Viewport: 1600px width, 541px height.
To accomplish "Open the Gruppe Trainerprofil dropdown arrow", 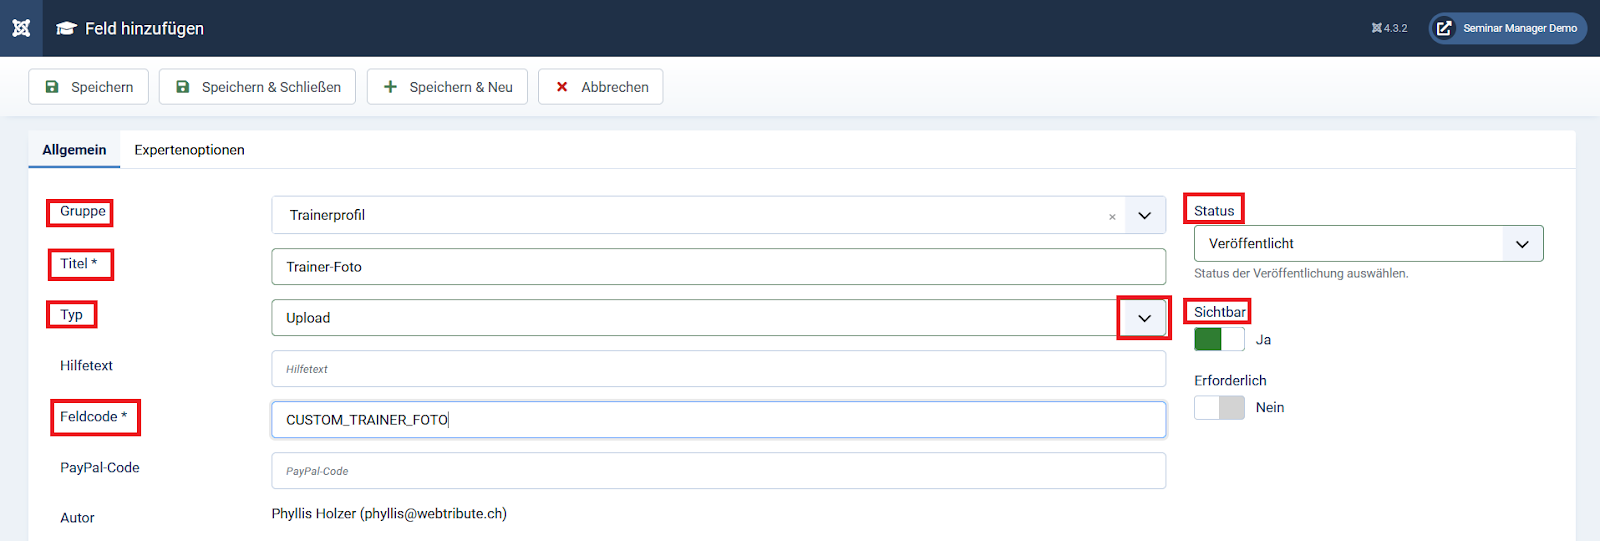I will tap(1145, 215).
